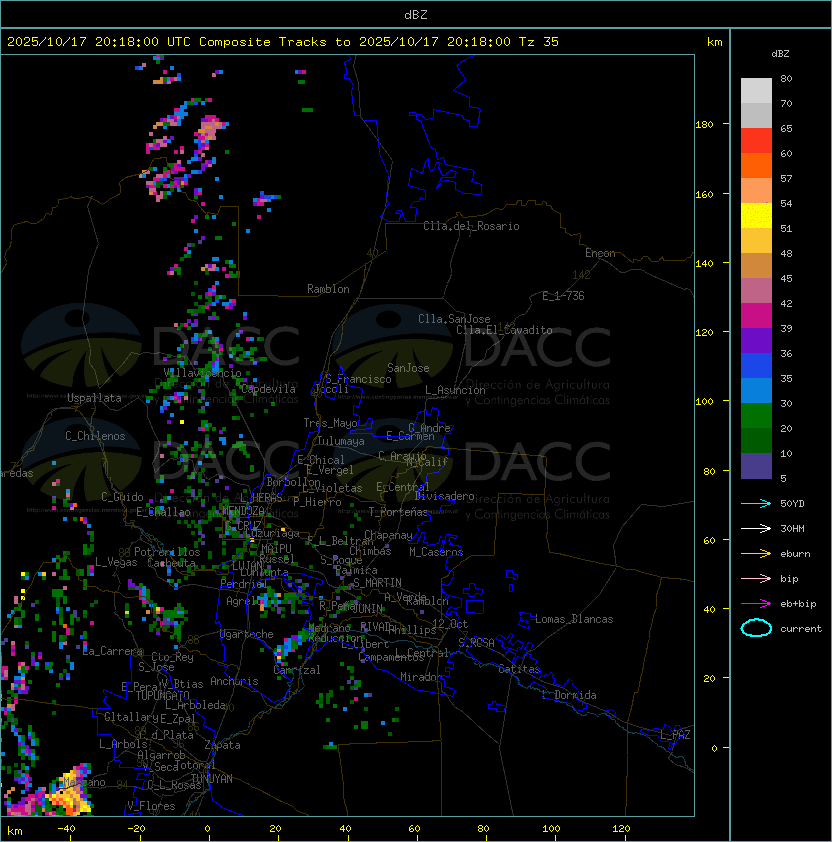Select the light orange 57-54 dBZ swatch
This screenshot has width=832, height=842.
pyautogui.click(x=756, y=190)
